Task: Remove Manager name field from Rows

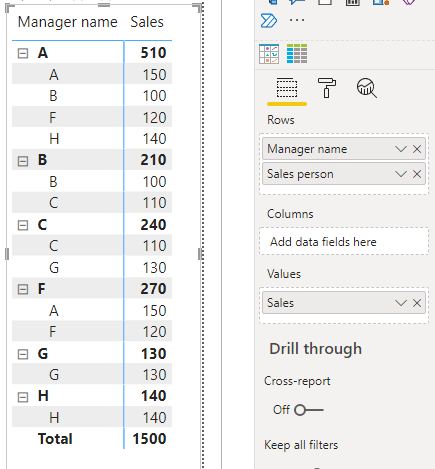Action: (x=417, y=149)
